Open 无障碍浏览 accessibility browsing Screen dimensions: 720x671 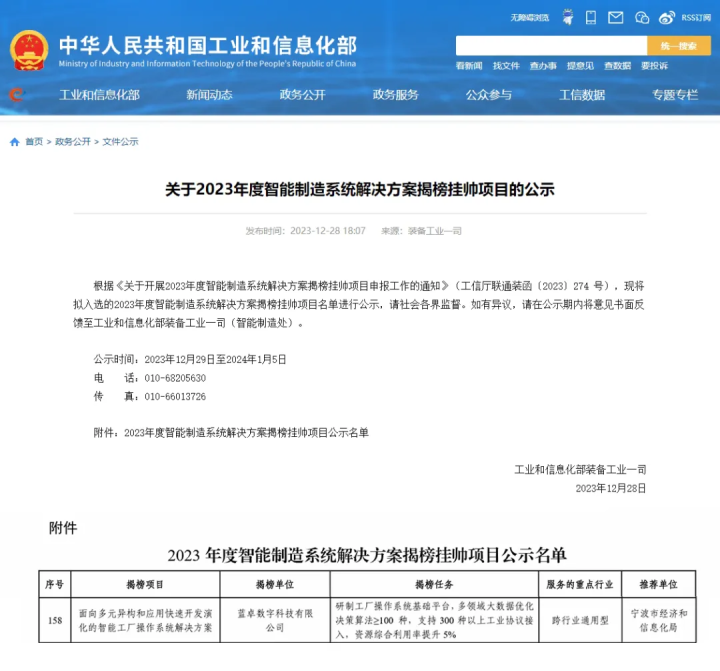tap(530, 17)
